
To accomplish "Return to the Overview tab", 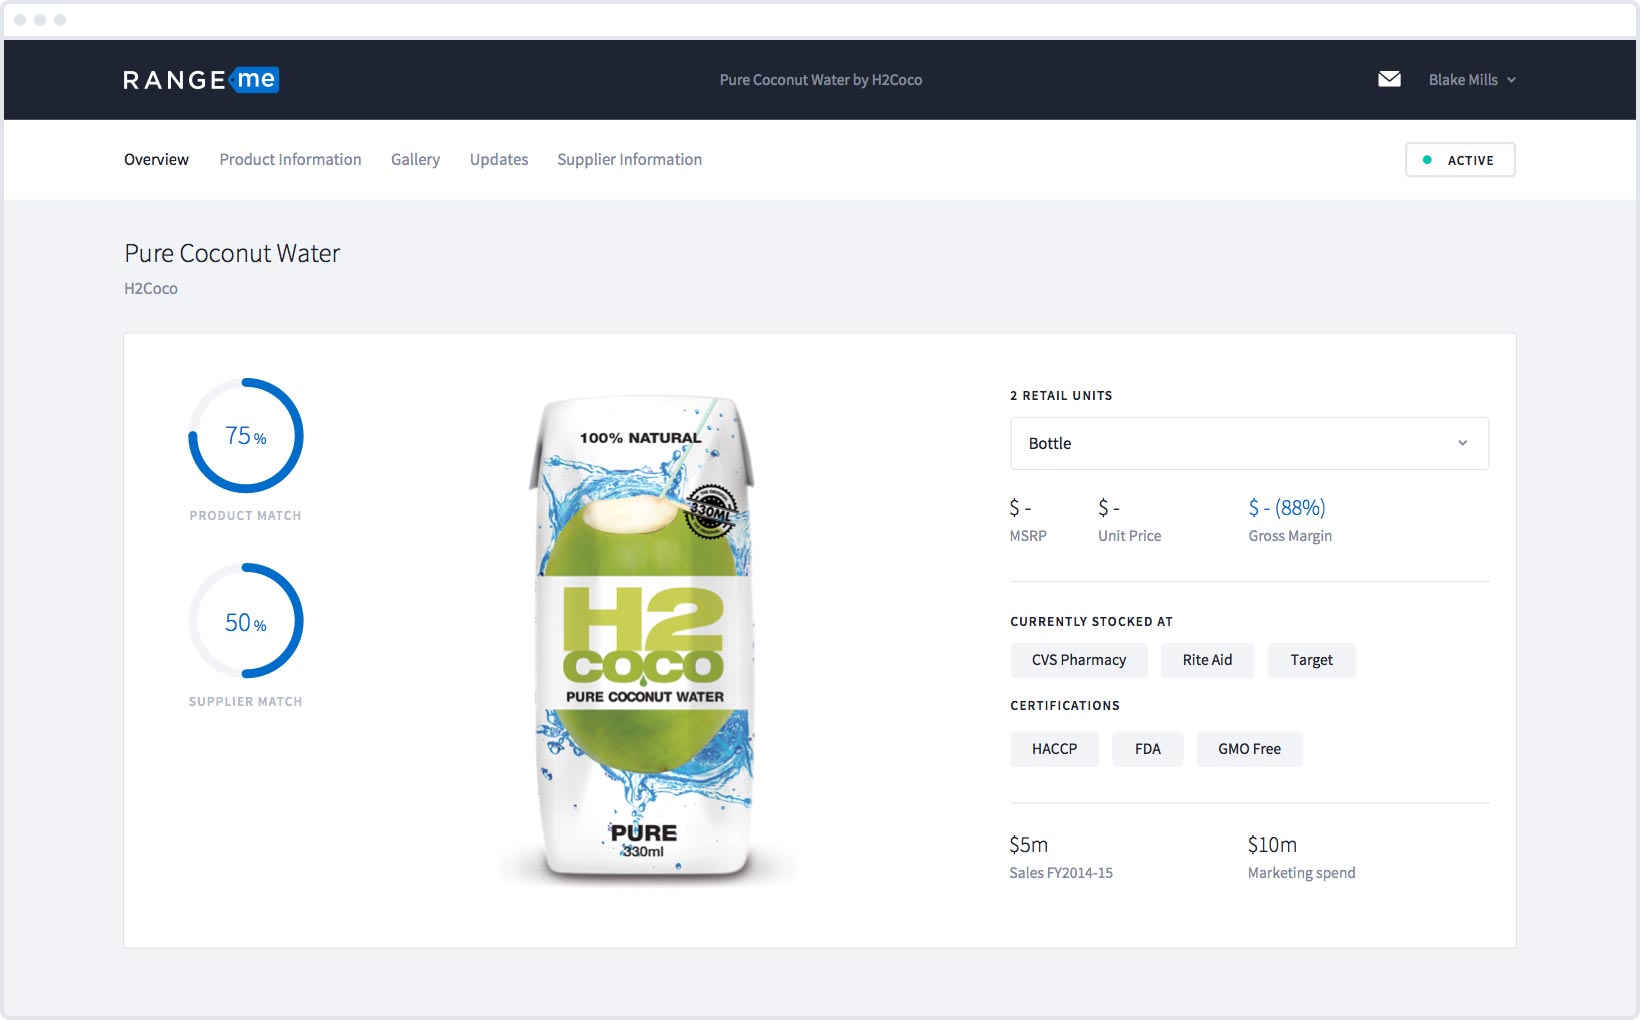I will 155,159.
